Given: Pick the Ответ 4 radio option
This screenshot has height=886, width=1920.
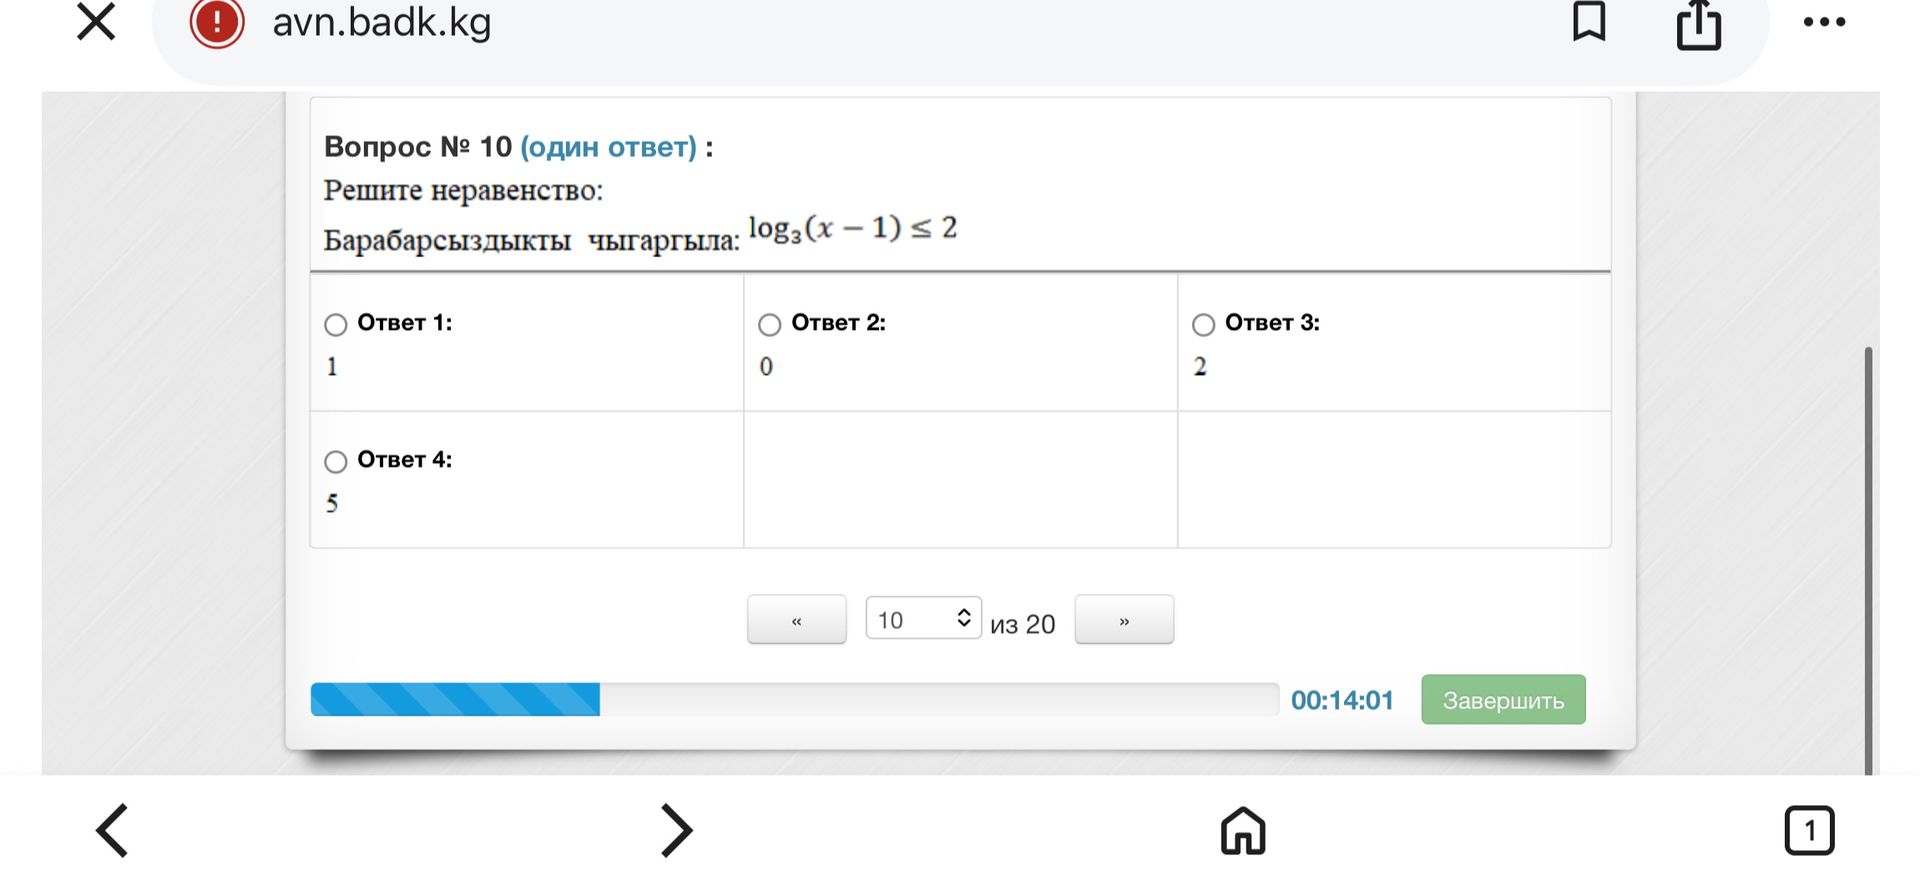Looking at the screenshot, I should [336, 461].
